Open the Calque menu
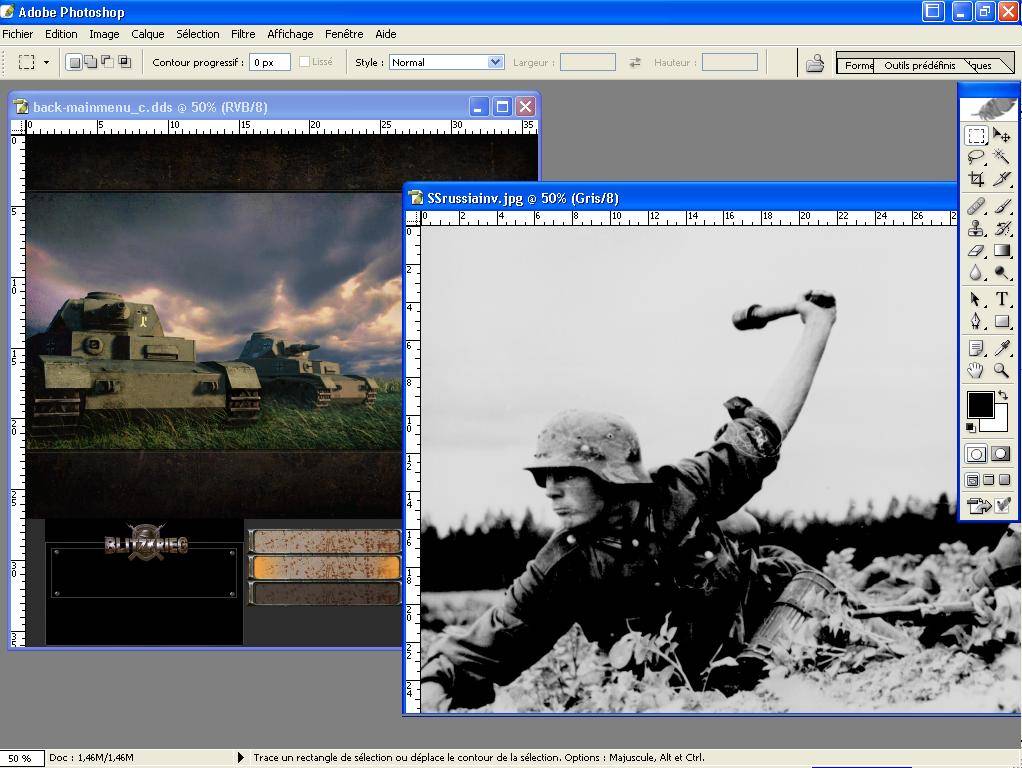The image size is (1022, 768). [148, 34]
